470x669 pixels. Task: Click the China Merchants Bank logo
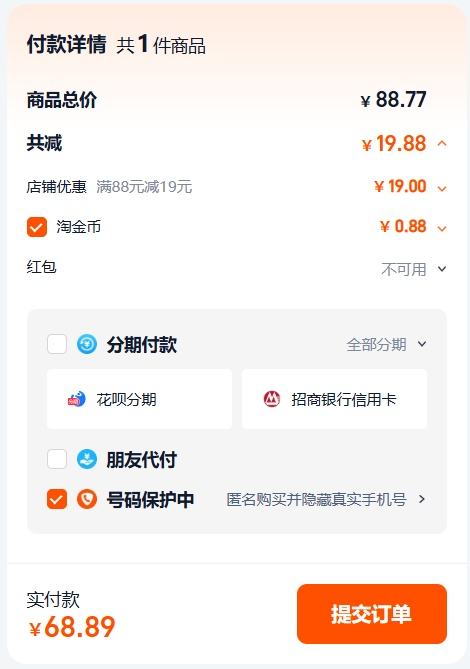point(272,399)
